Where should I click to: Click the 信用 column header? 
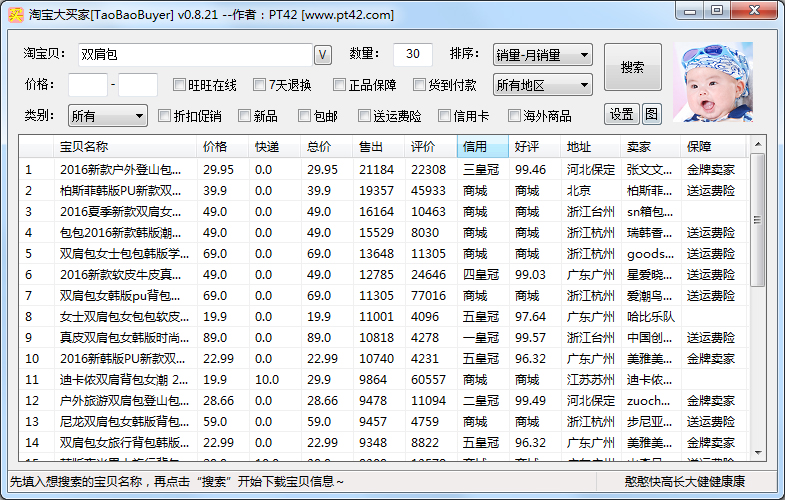click(x=483, y=147)
